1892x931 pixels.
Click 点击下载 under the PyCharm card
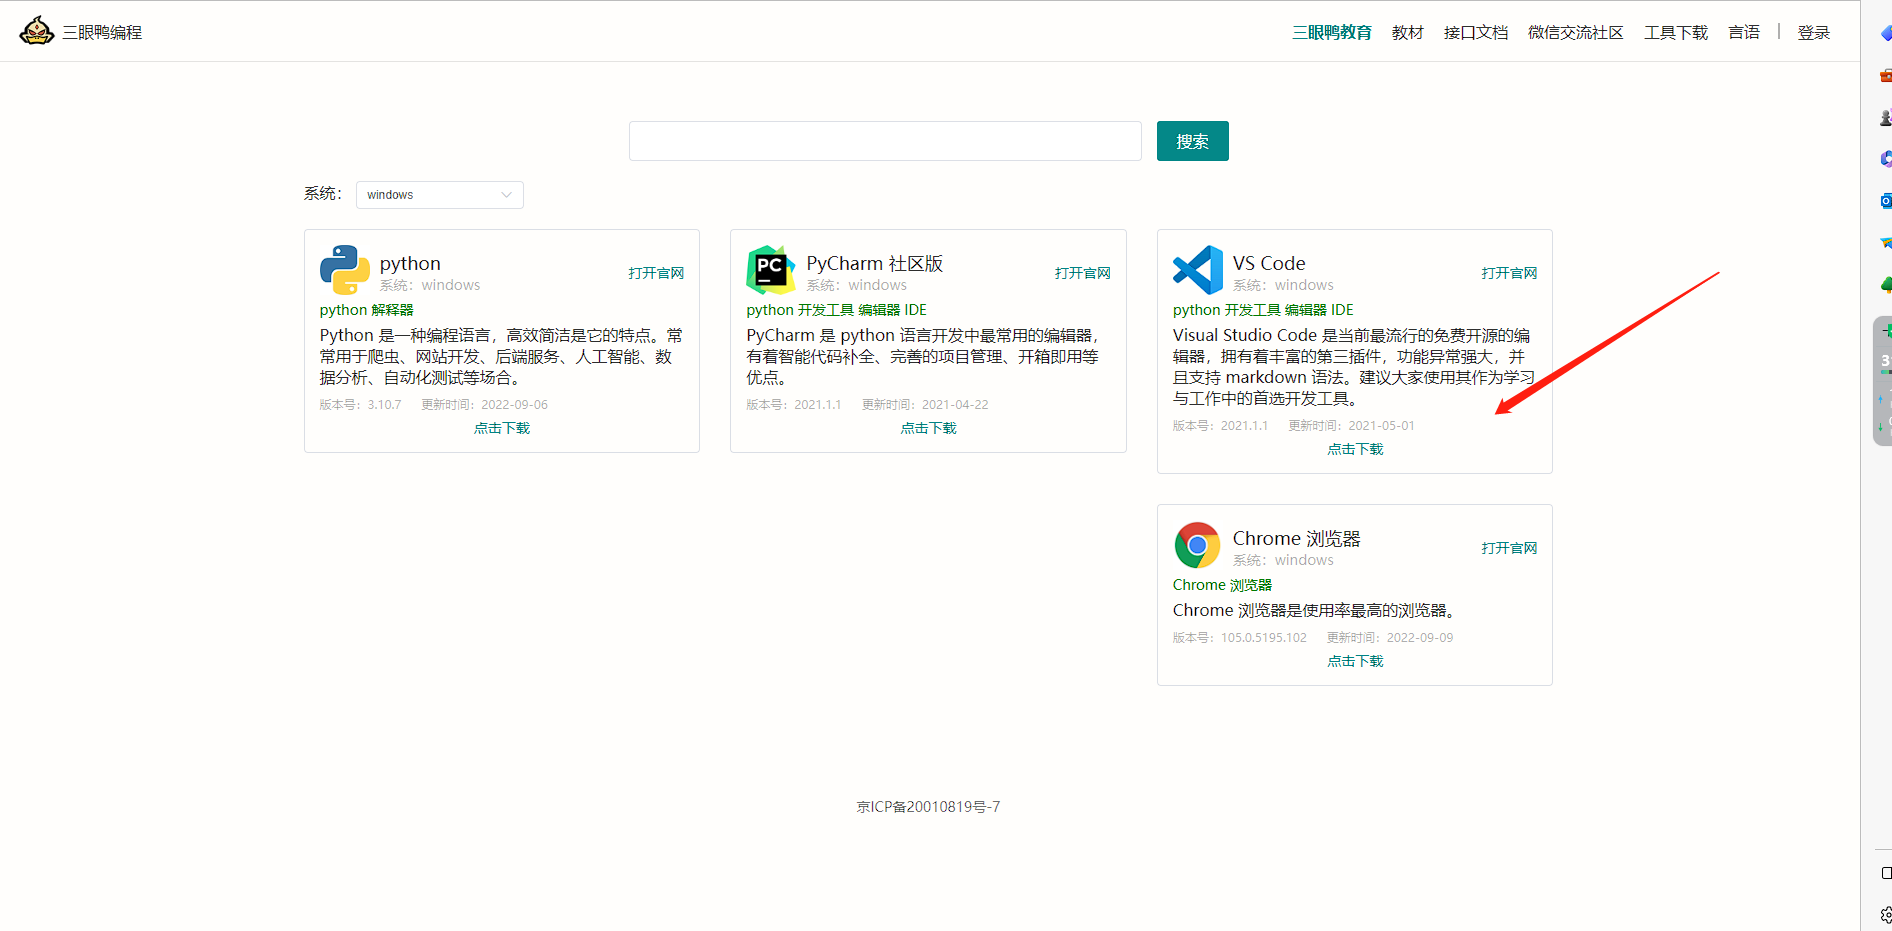(x=929, y=428)
